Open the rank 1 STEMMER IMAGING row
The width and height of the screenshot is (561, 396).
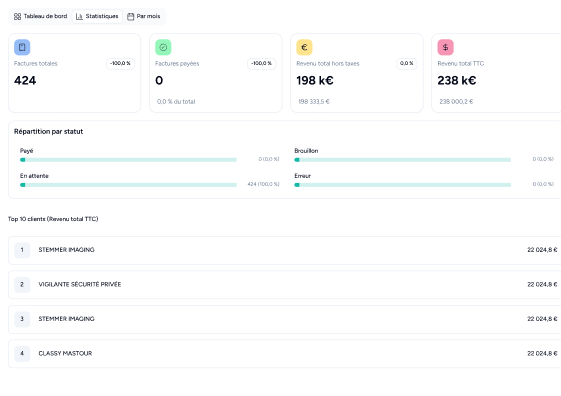284,250
